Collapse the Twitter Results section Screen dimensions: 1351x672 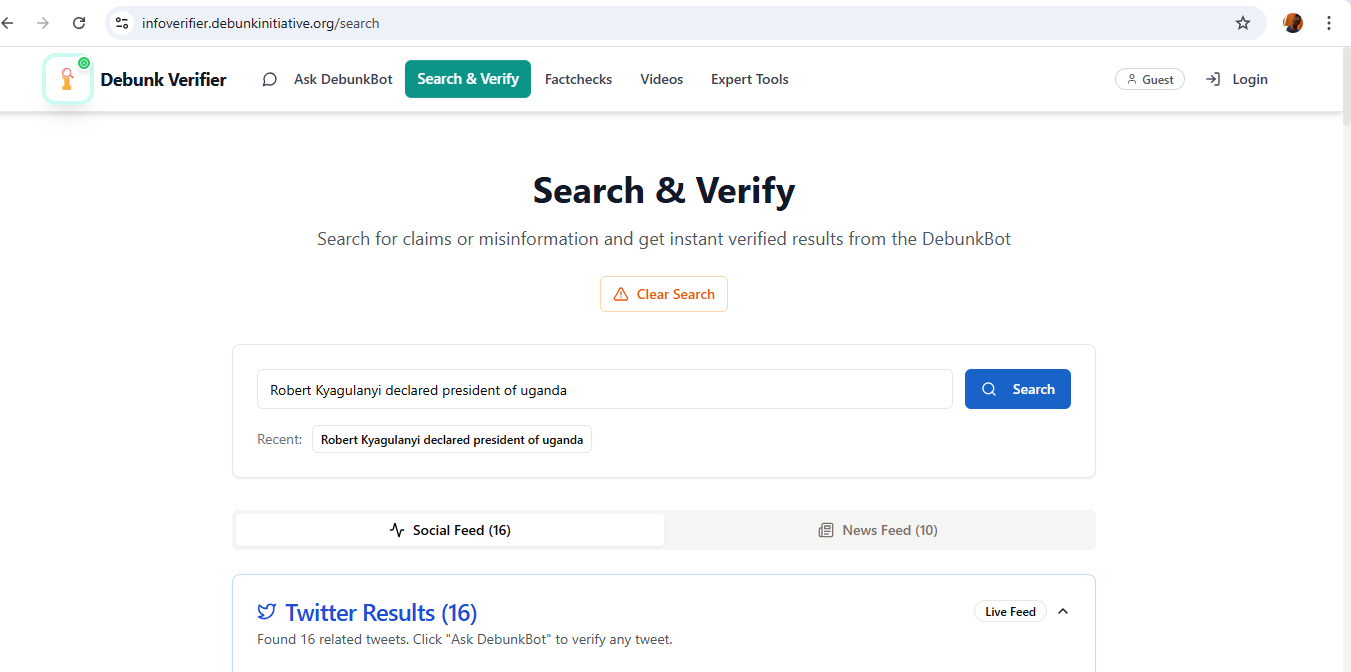(x=1063, y=611)
